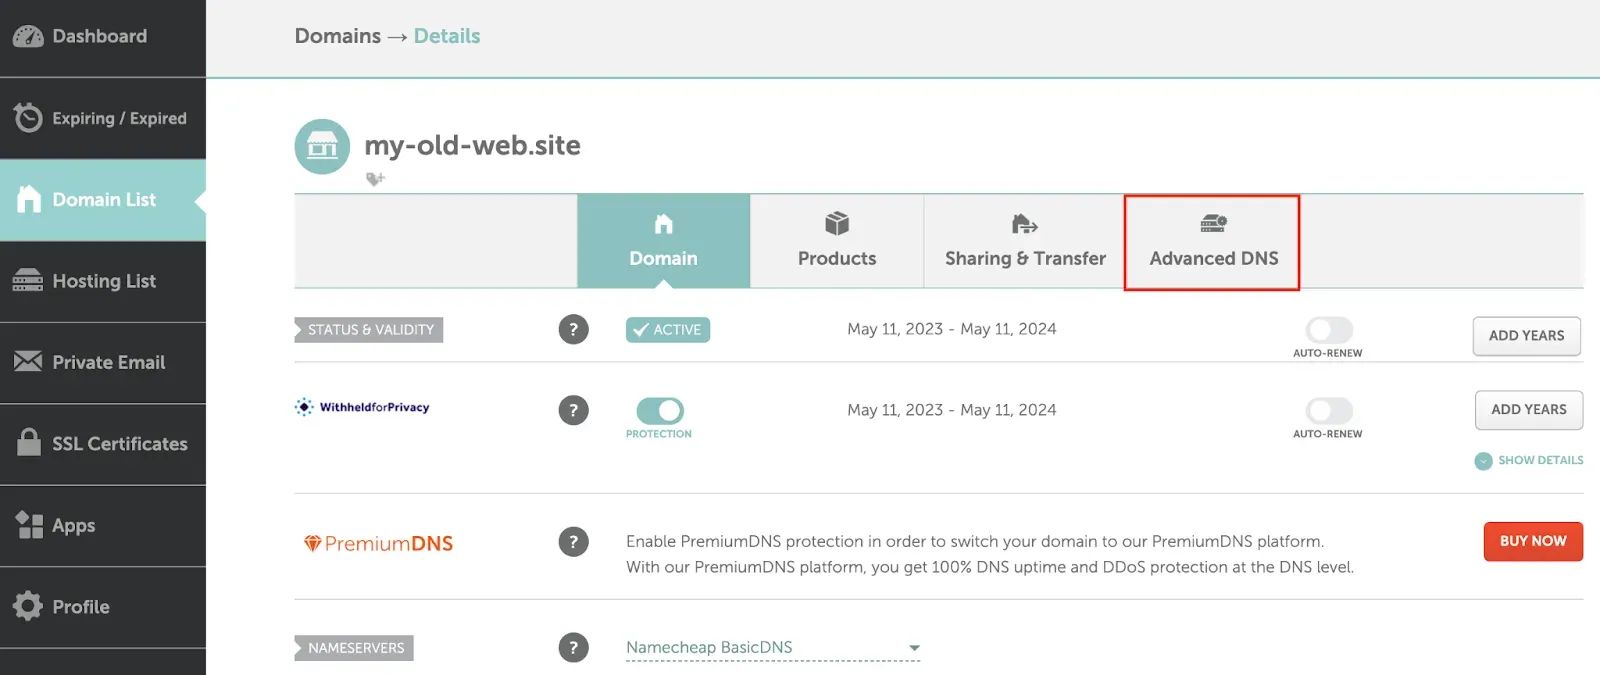Click Add Years for domain registration
Image resolution: width=1600 pixels, height=675 pixels.
[1526, 336]
